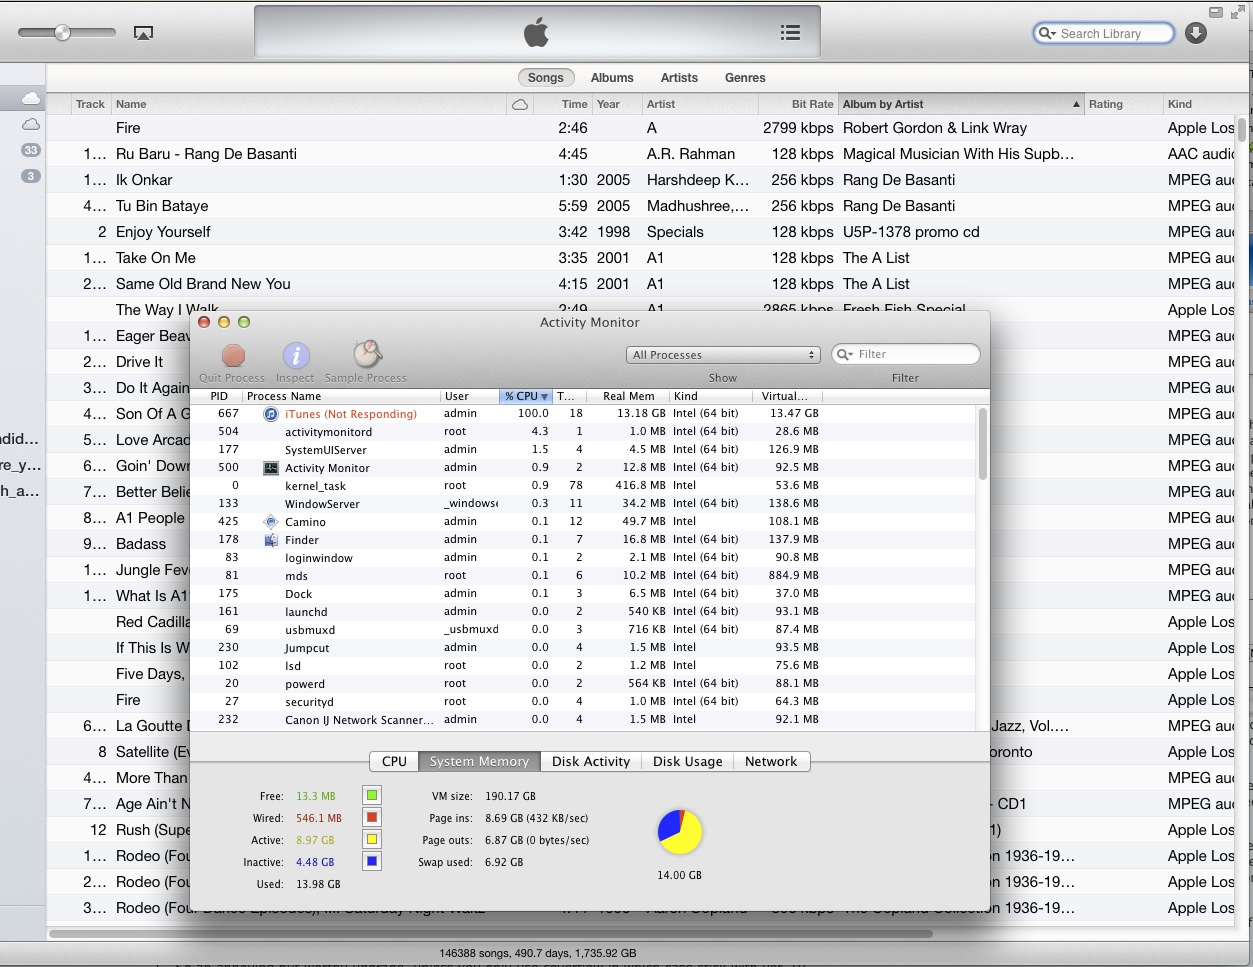Switch iTunes view to Albums

coord(612,78)
